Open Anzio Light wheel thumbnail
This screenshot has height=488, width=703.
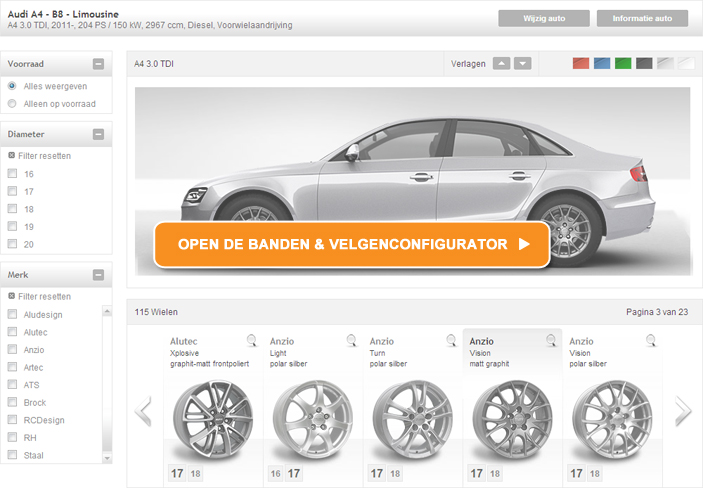click(x=313, y=419)
